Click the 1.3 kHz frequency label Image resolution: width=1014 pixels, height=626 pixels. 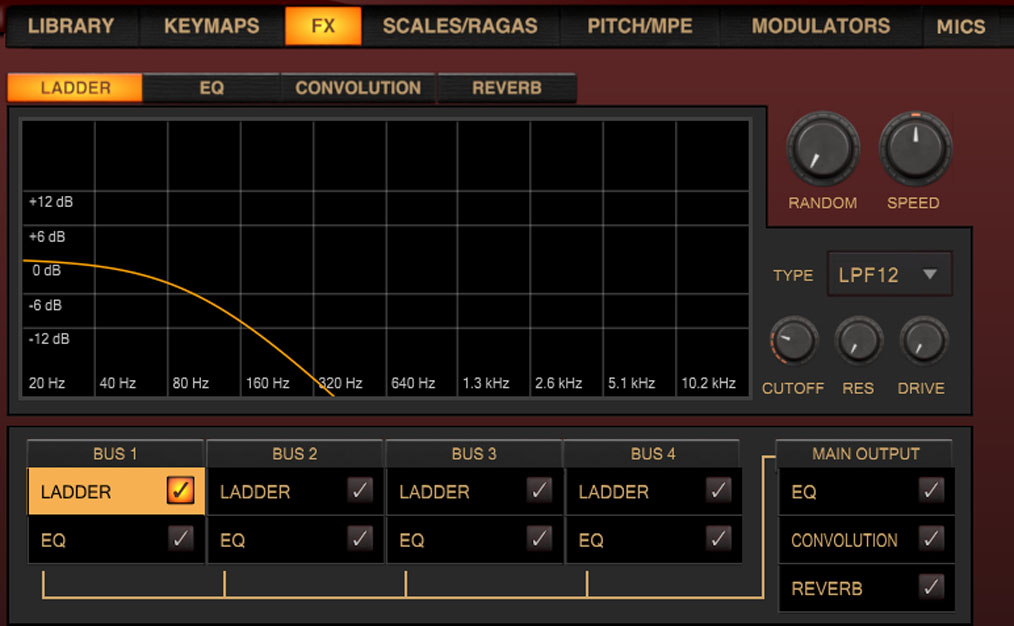pyautogui.click(x=486, y=383)
